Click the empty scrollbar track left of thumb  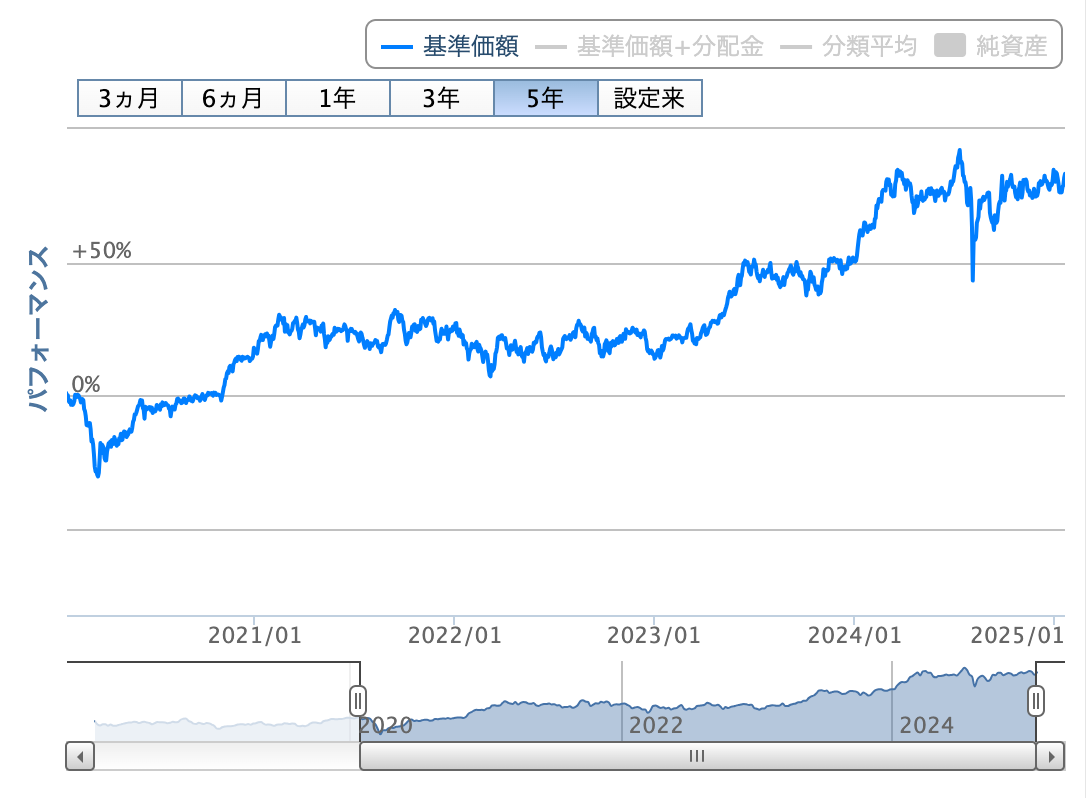(226, 756)
